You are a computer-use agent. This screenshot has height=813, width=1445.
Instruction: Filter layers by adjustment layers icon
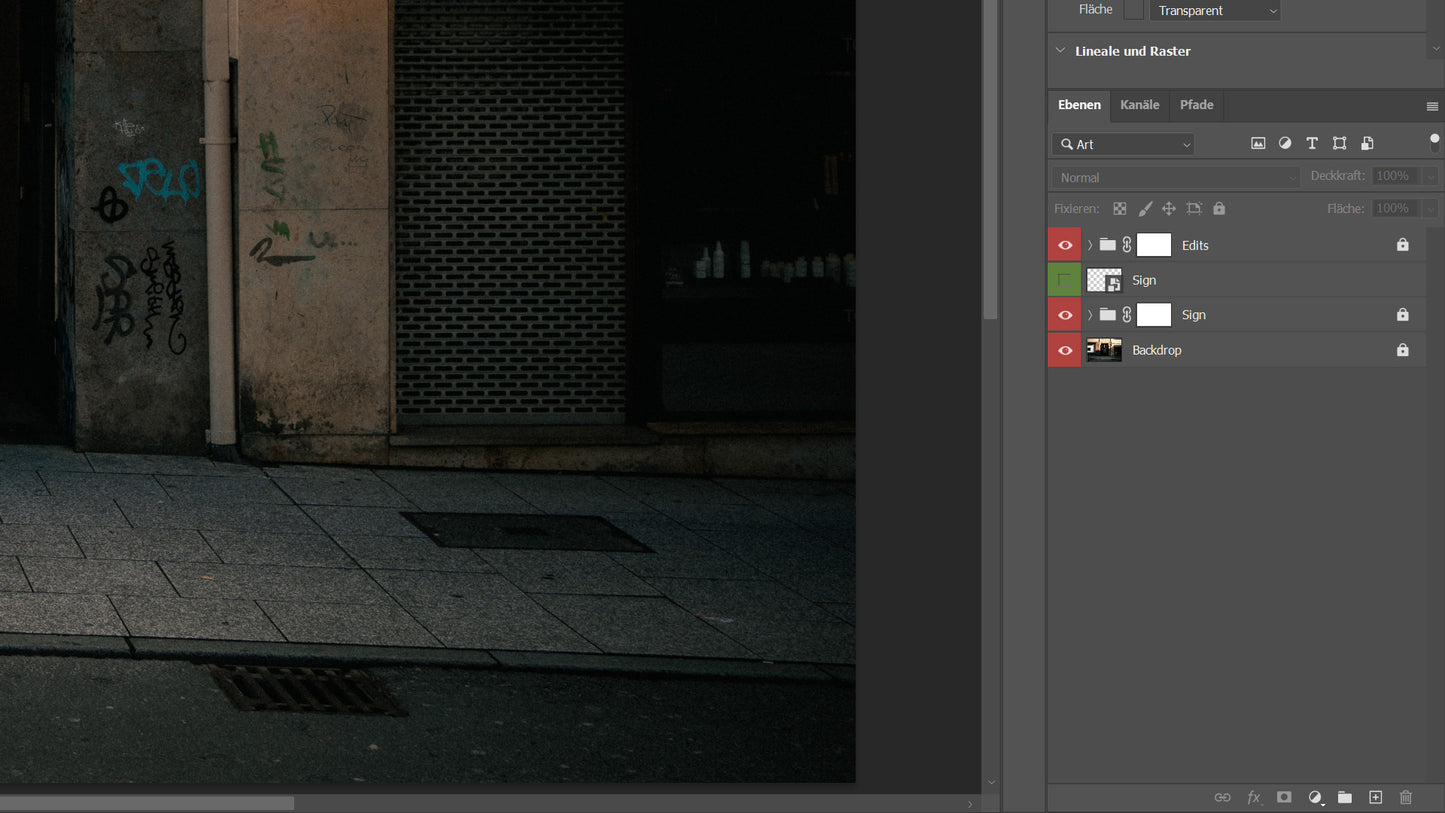[1285, 144]
